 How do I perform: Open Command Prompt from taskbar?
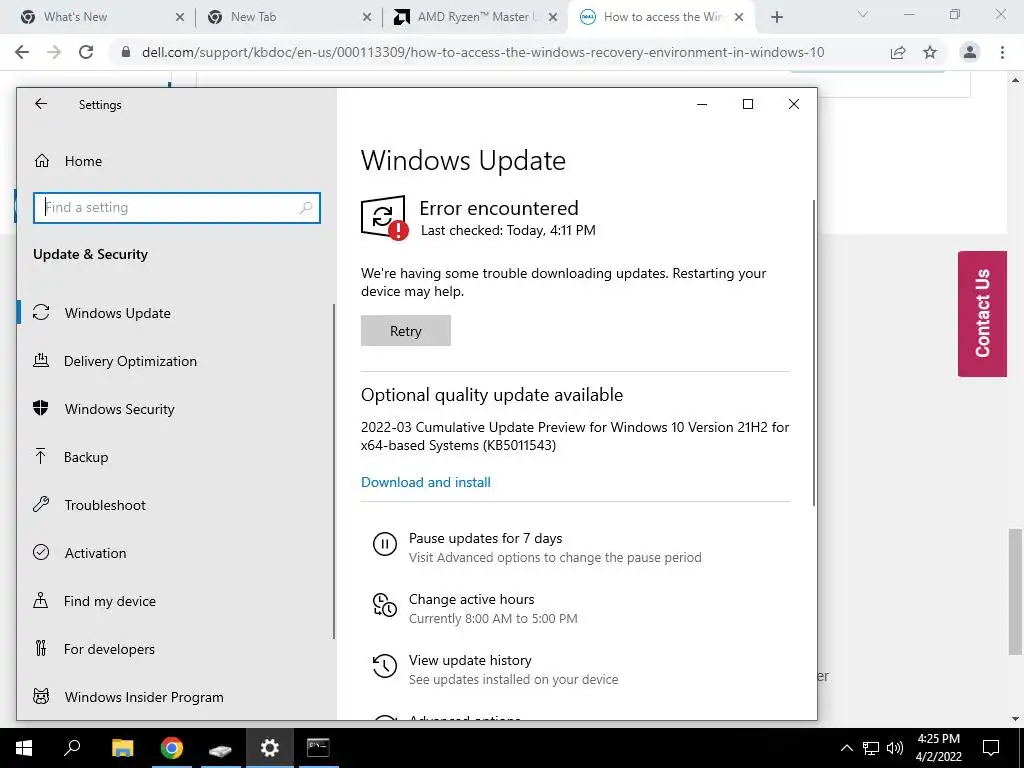click(x=319, y=748)
